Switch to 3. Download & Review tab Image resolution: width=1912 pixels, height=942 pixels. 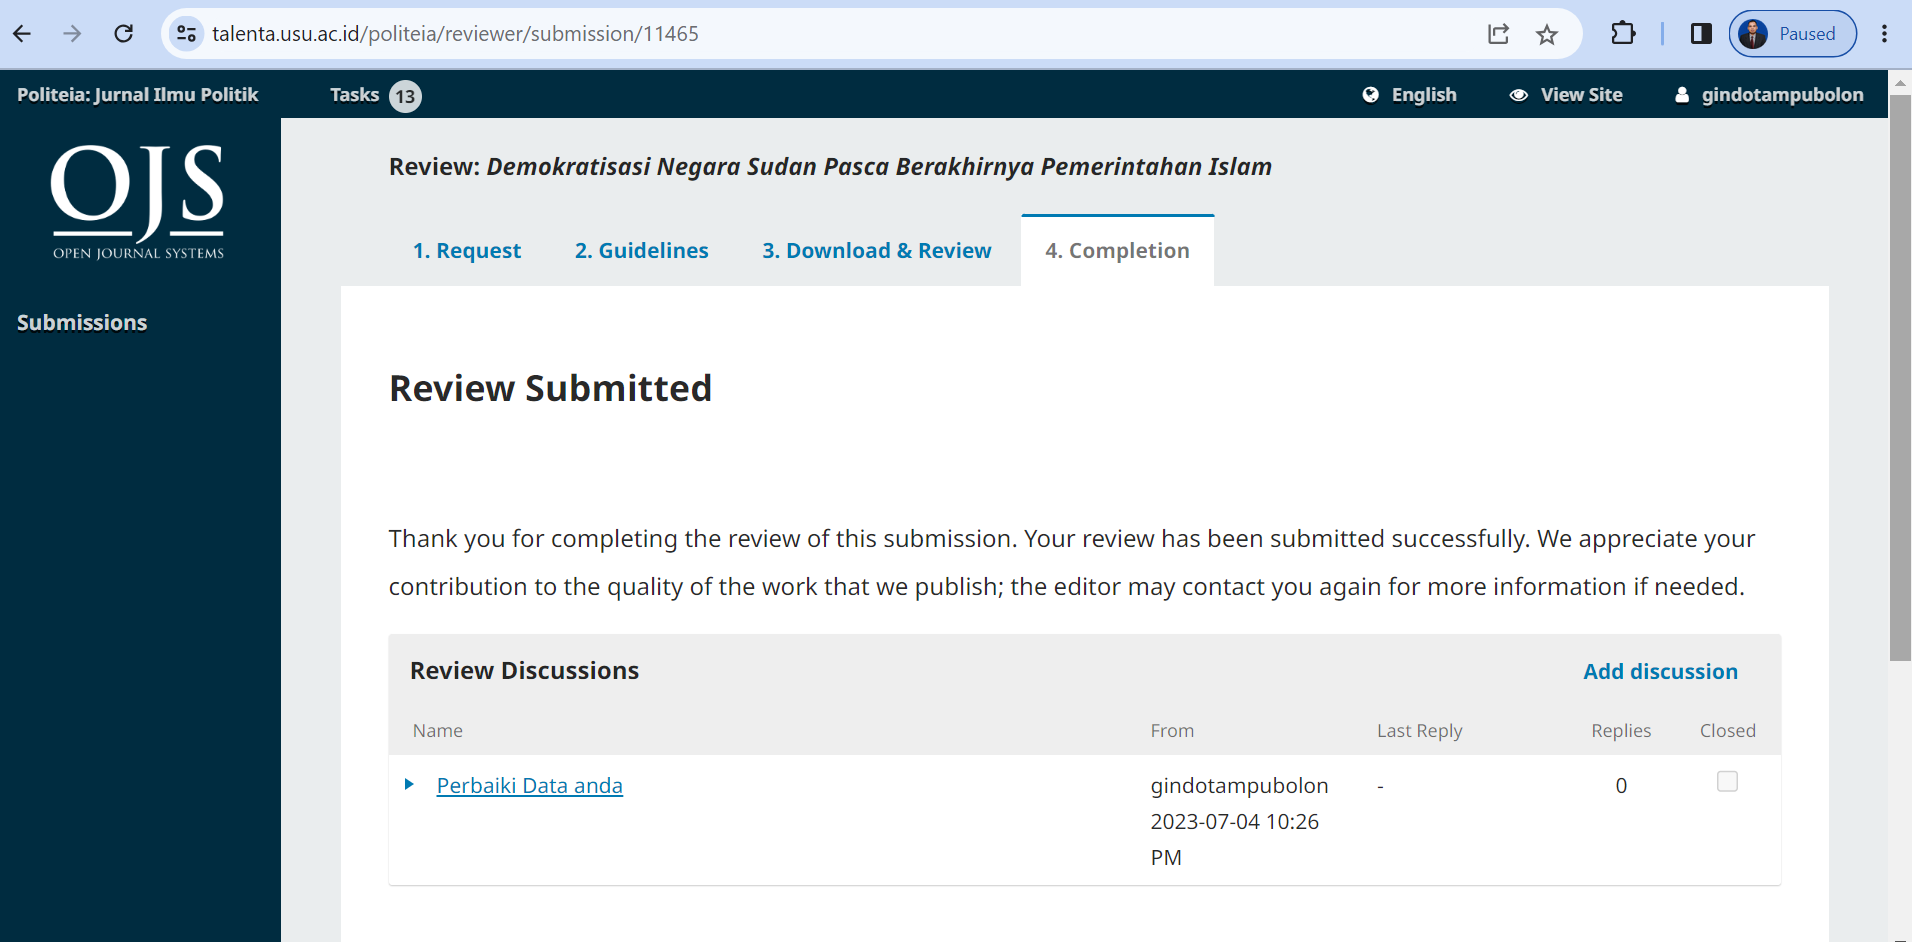point(877,251)
